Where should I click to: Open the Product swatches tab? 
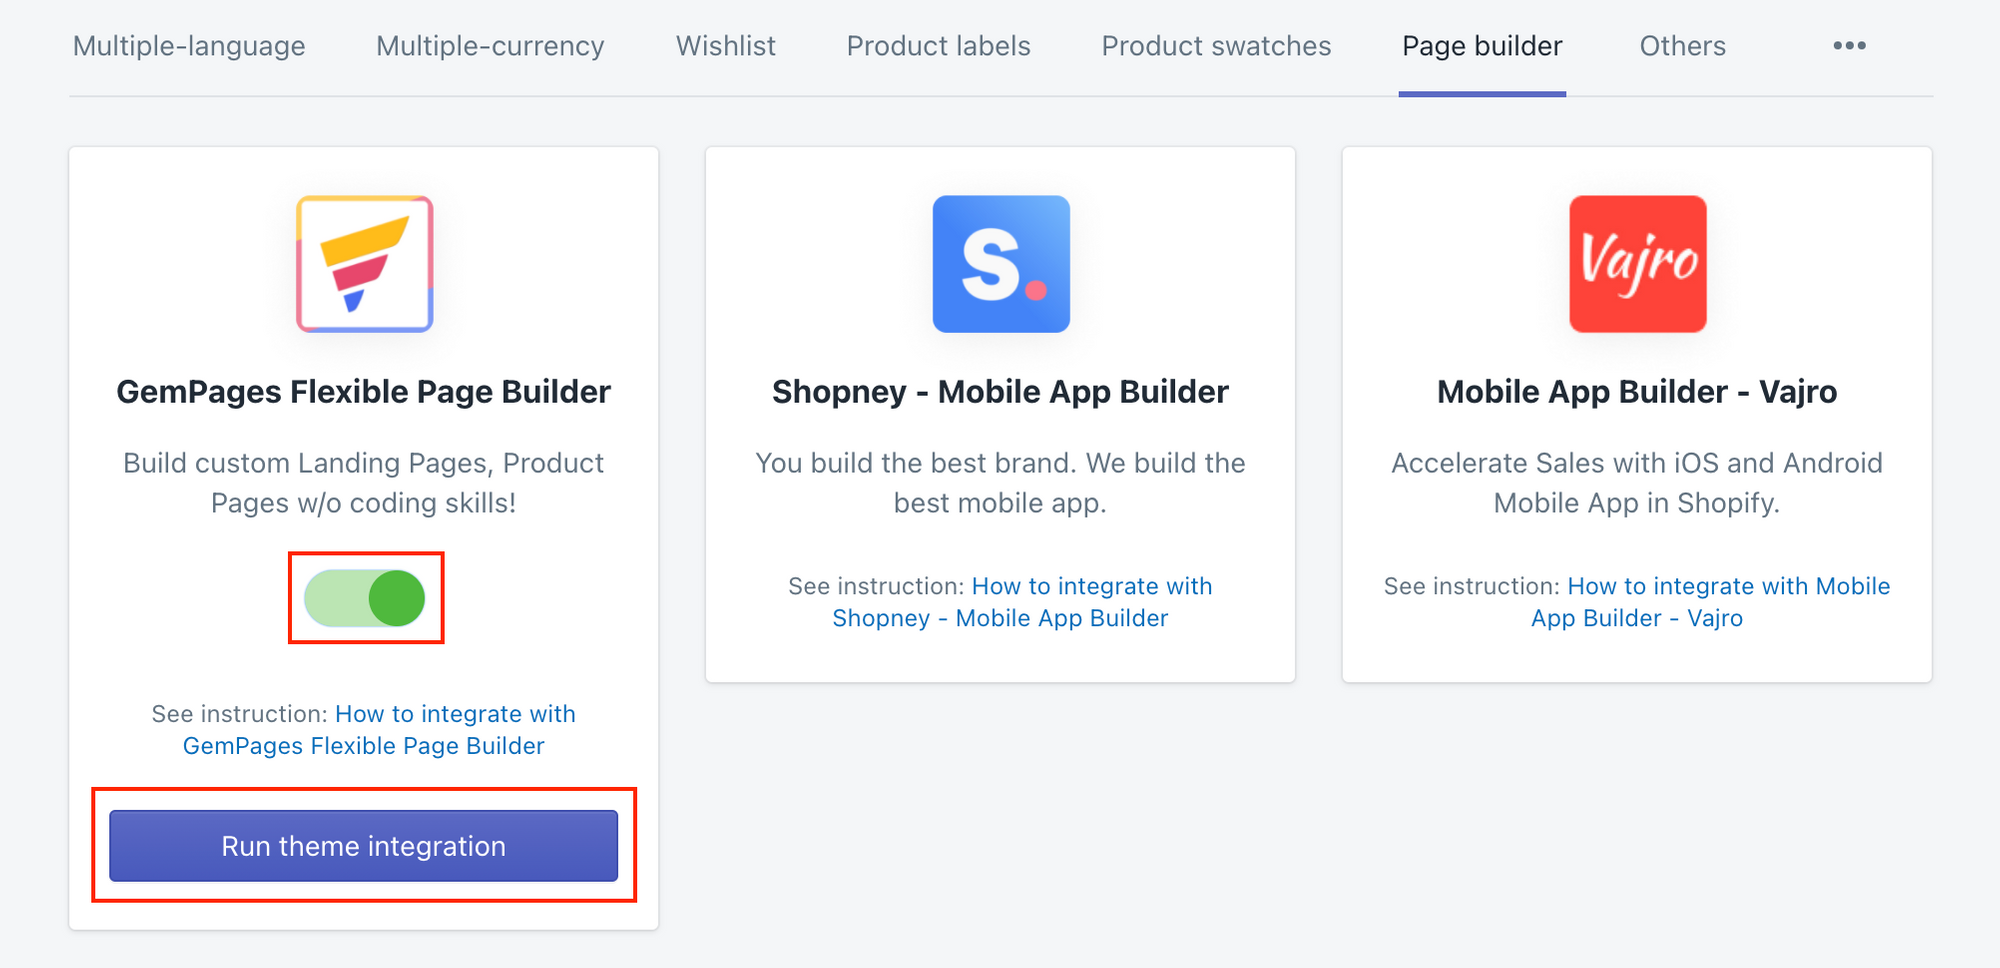(x=1216, y=46)
